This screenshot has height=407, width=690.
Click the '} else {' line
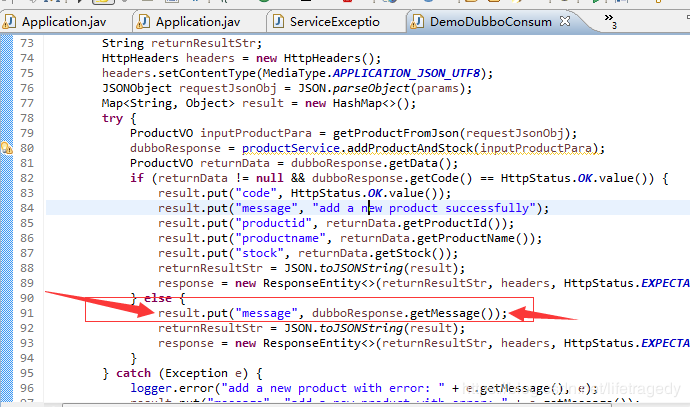[x=158, y=298]
